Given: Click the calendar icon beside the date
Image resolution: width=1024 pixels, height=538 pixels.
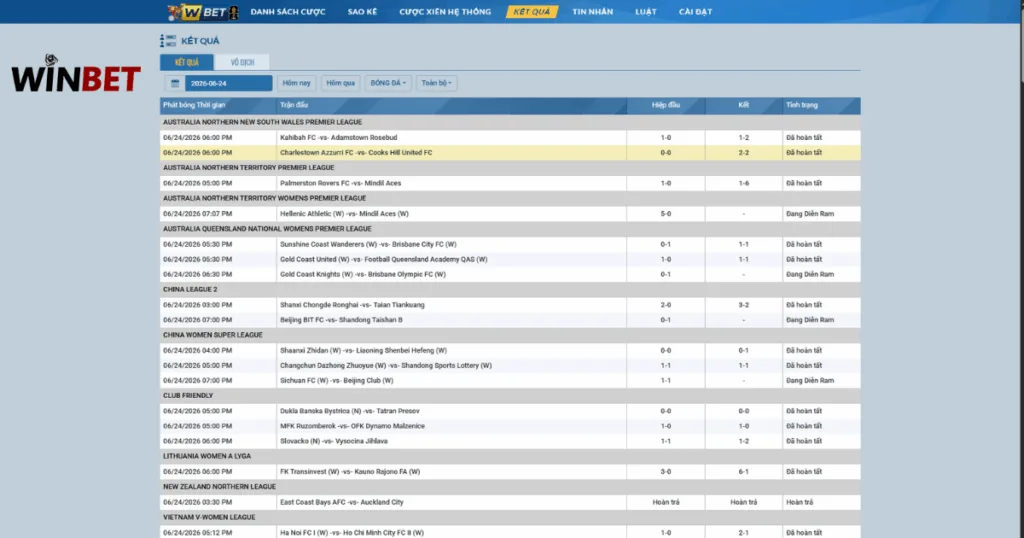Looking at the screenshot, I should point(175,83).
